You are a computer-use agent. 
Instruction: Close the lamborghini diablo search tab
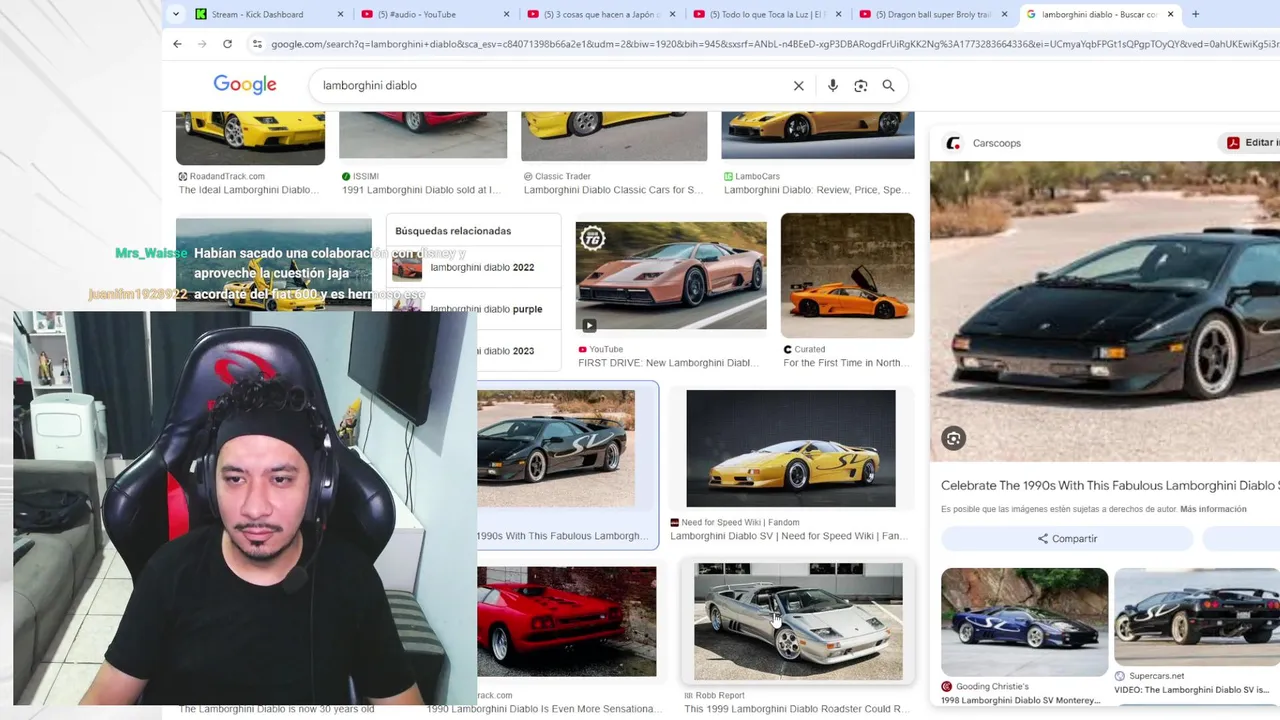[1170, 14]
